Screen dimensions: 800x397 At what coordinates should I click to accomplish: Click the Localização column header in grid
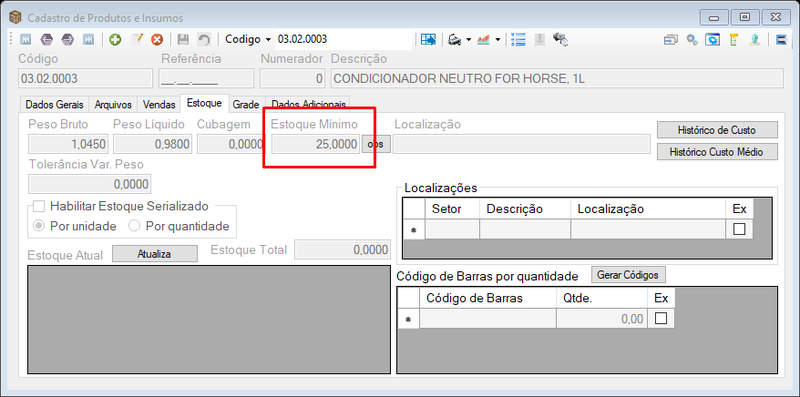click(x=648, y=209)
